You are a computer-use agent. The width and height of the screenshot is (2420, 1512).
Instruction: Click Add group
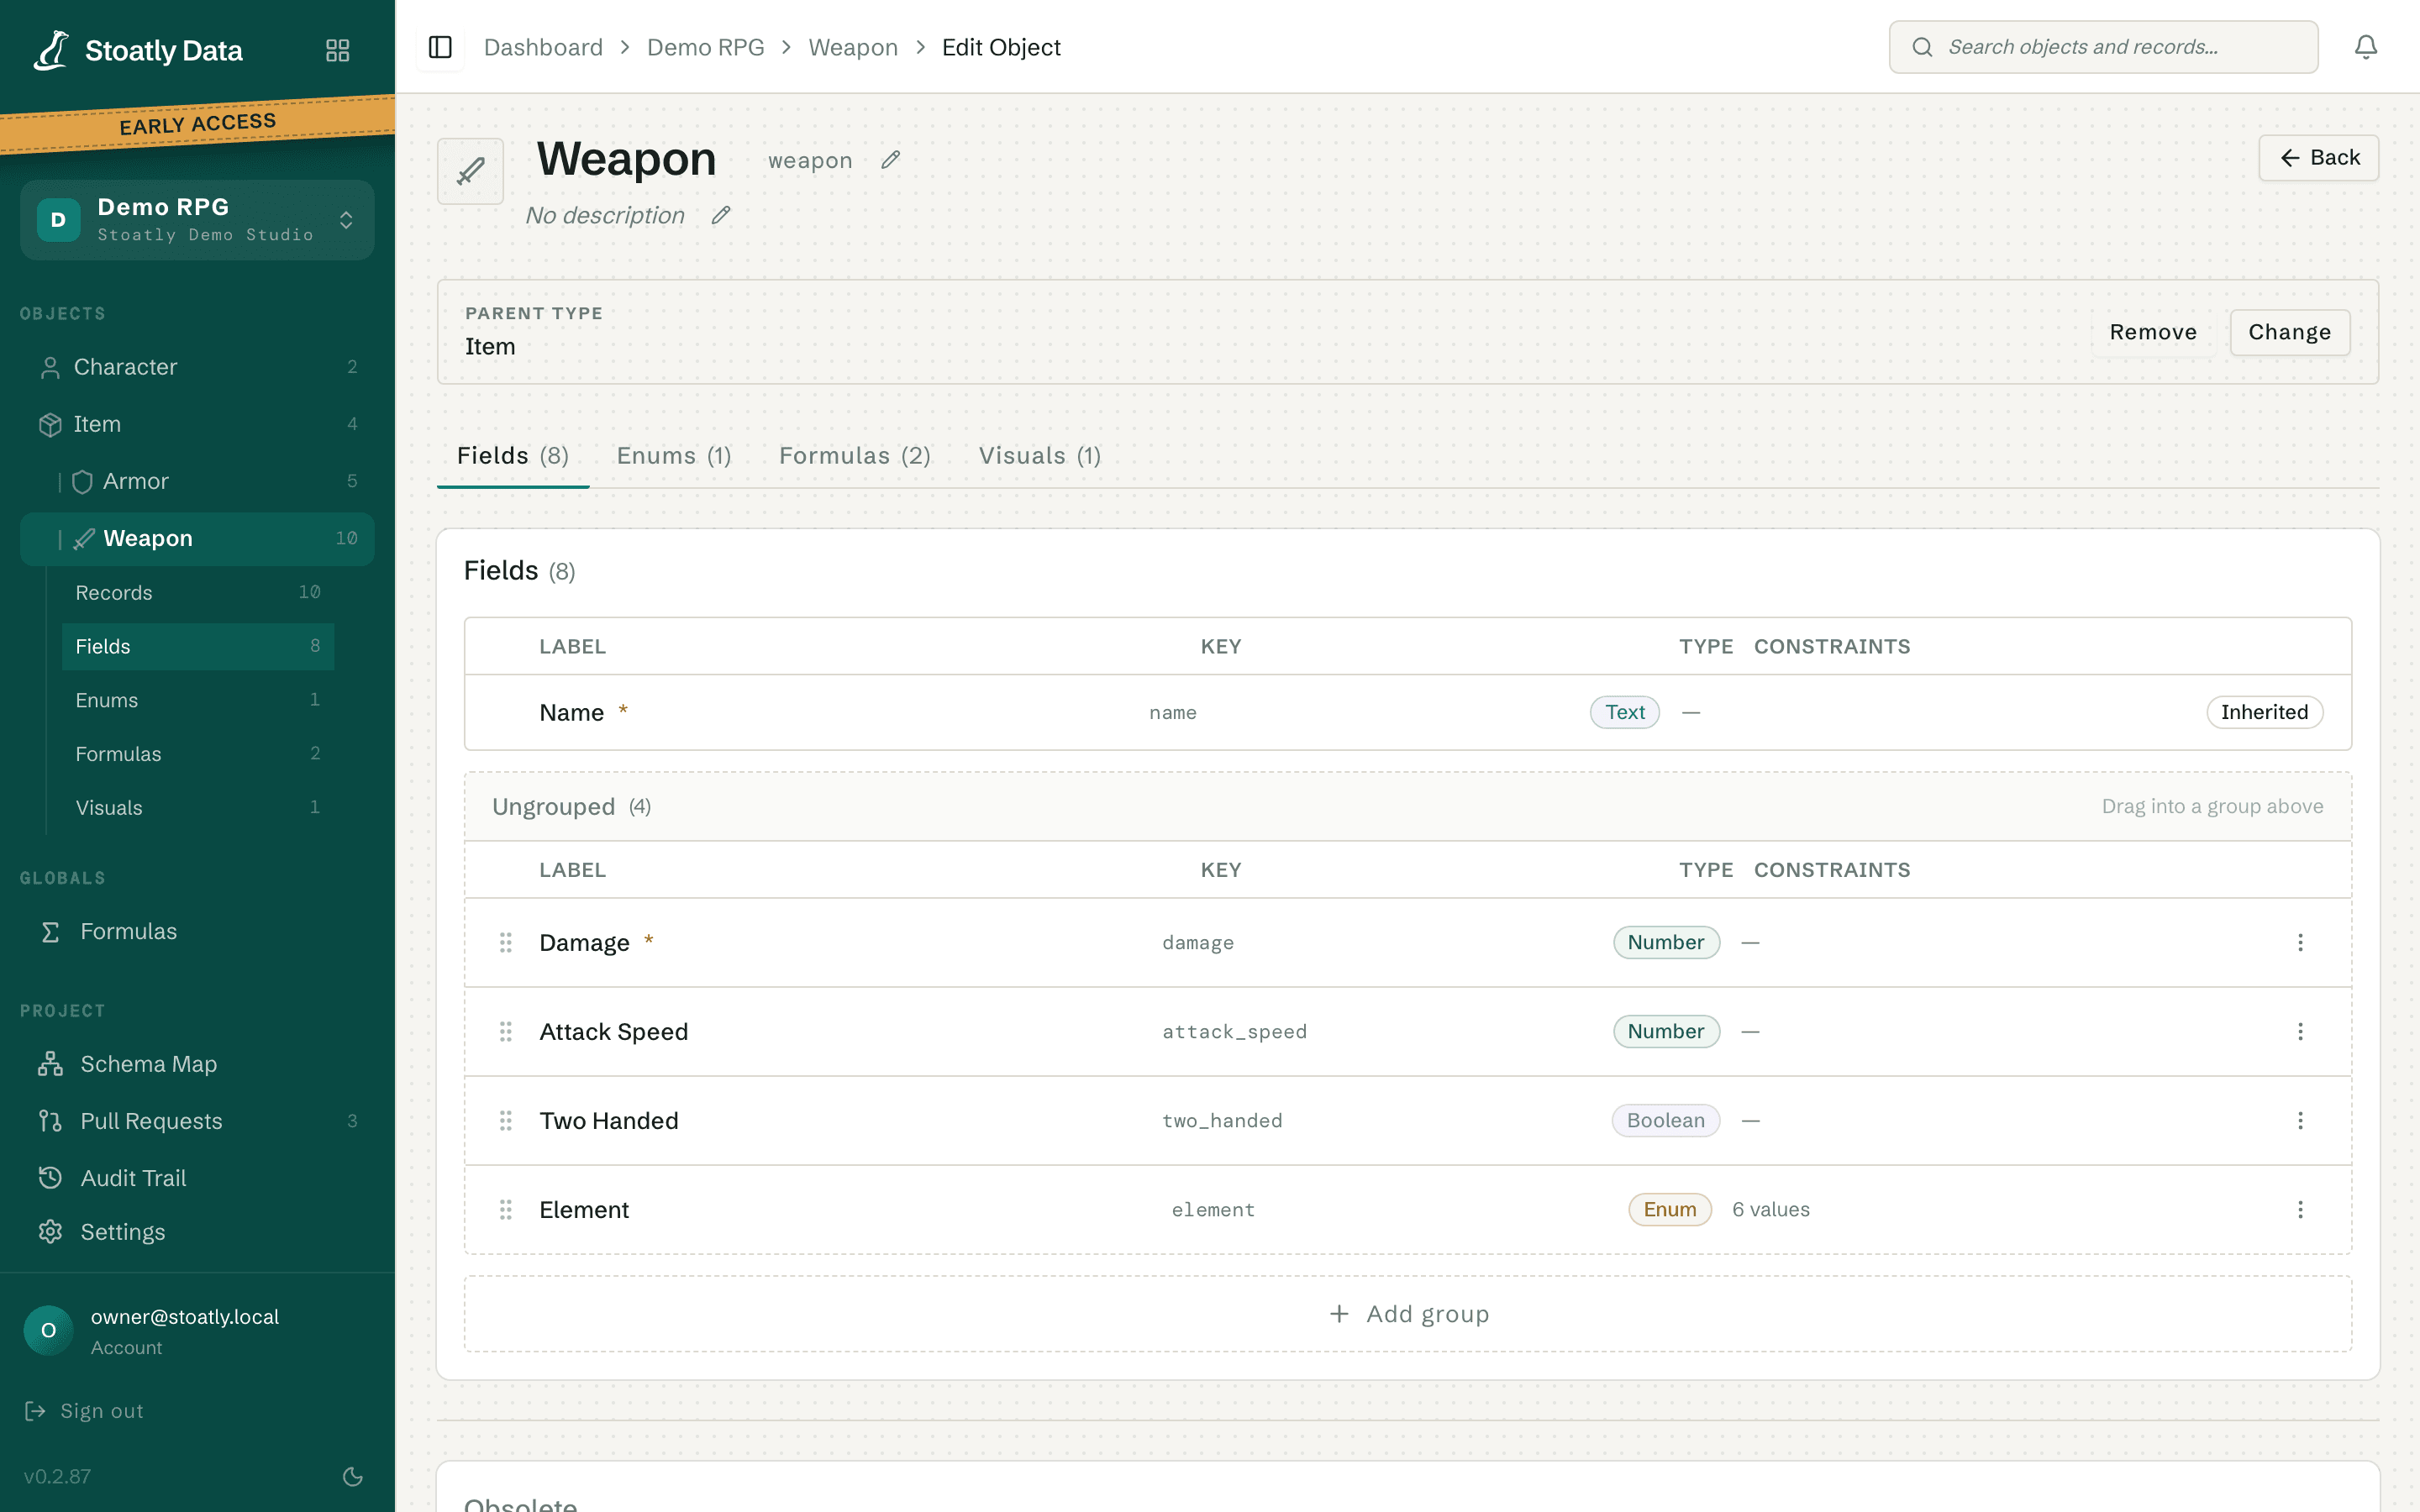1408,1313
